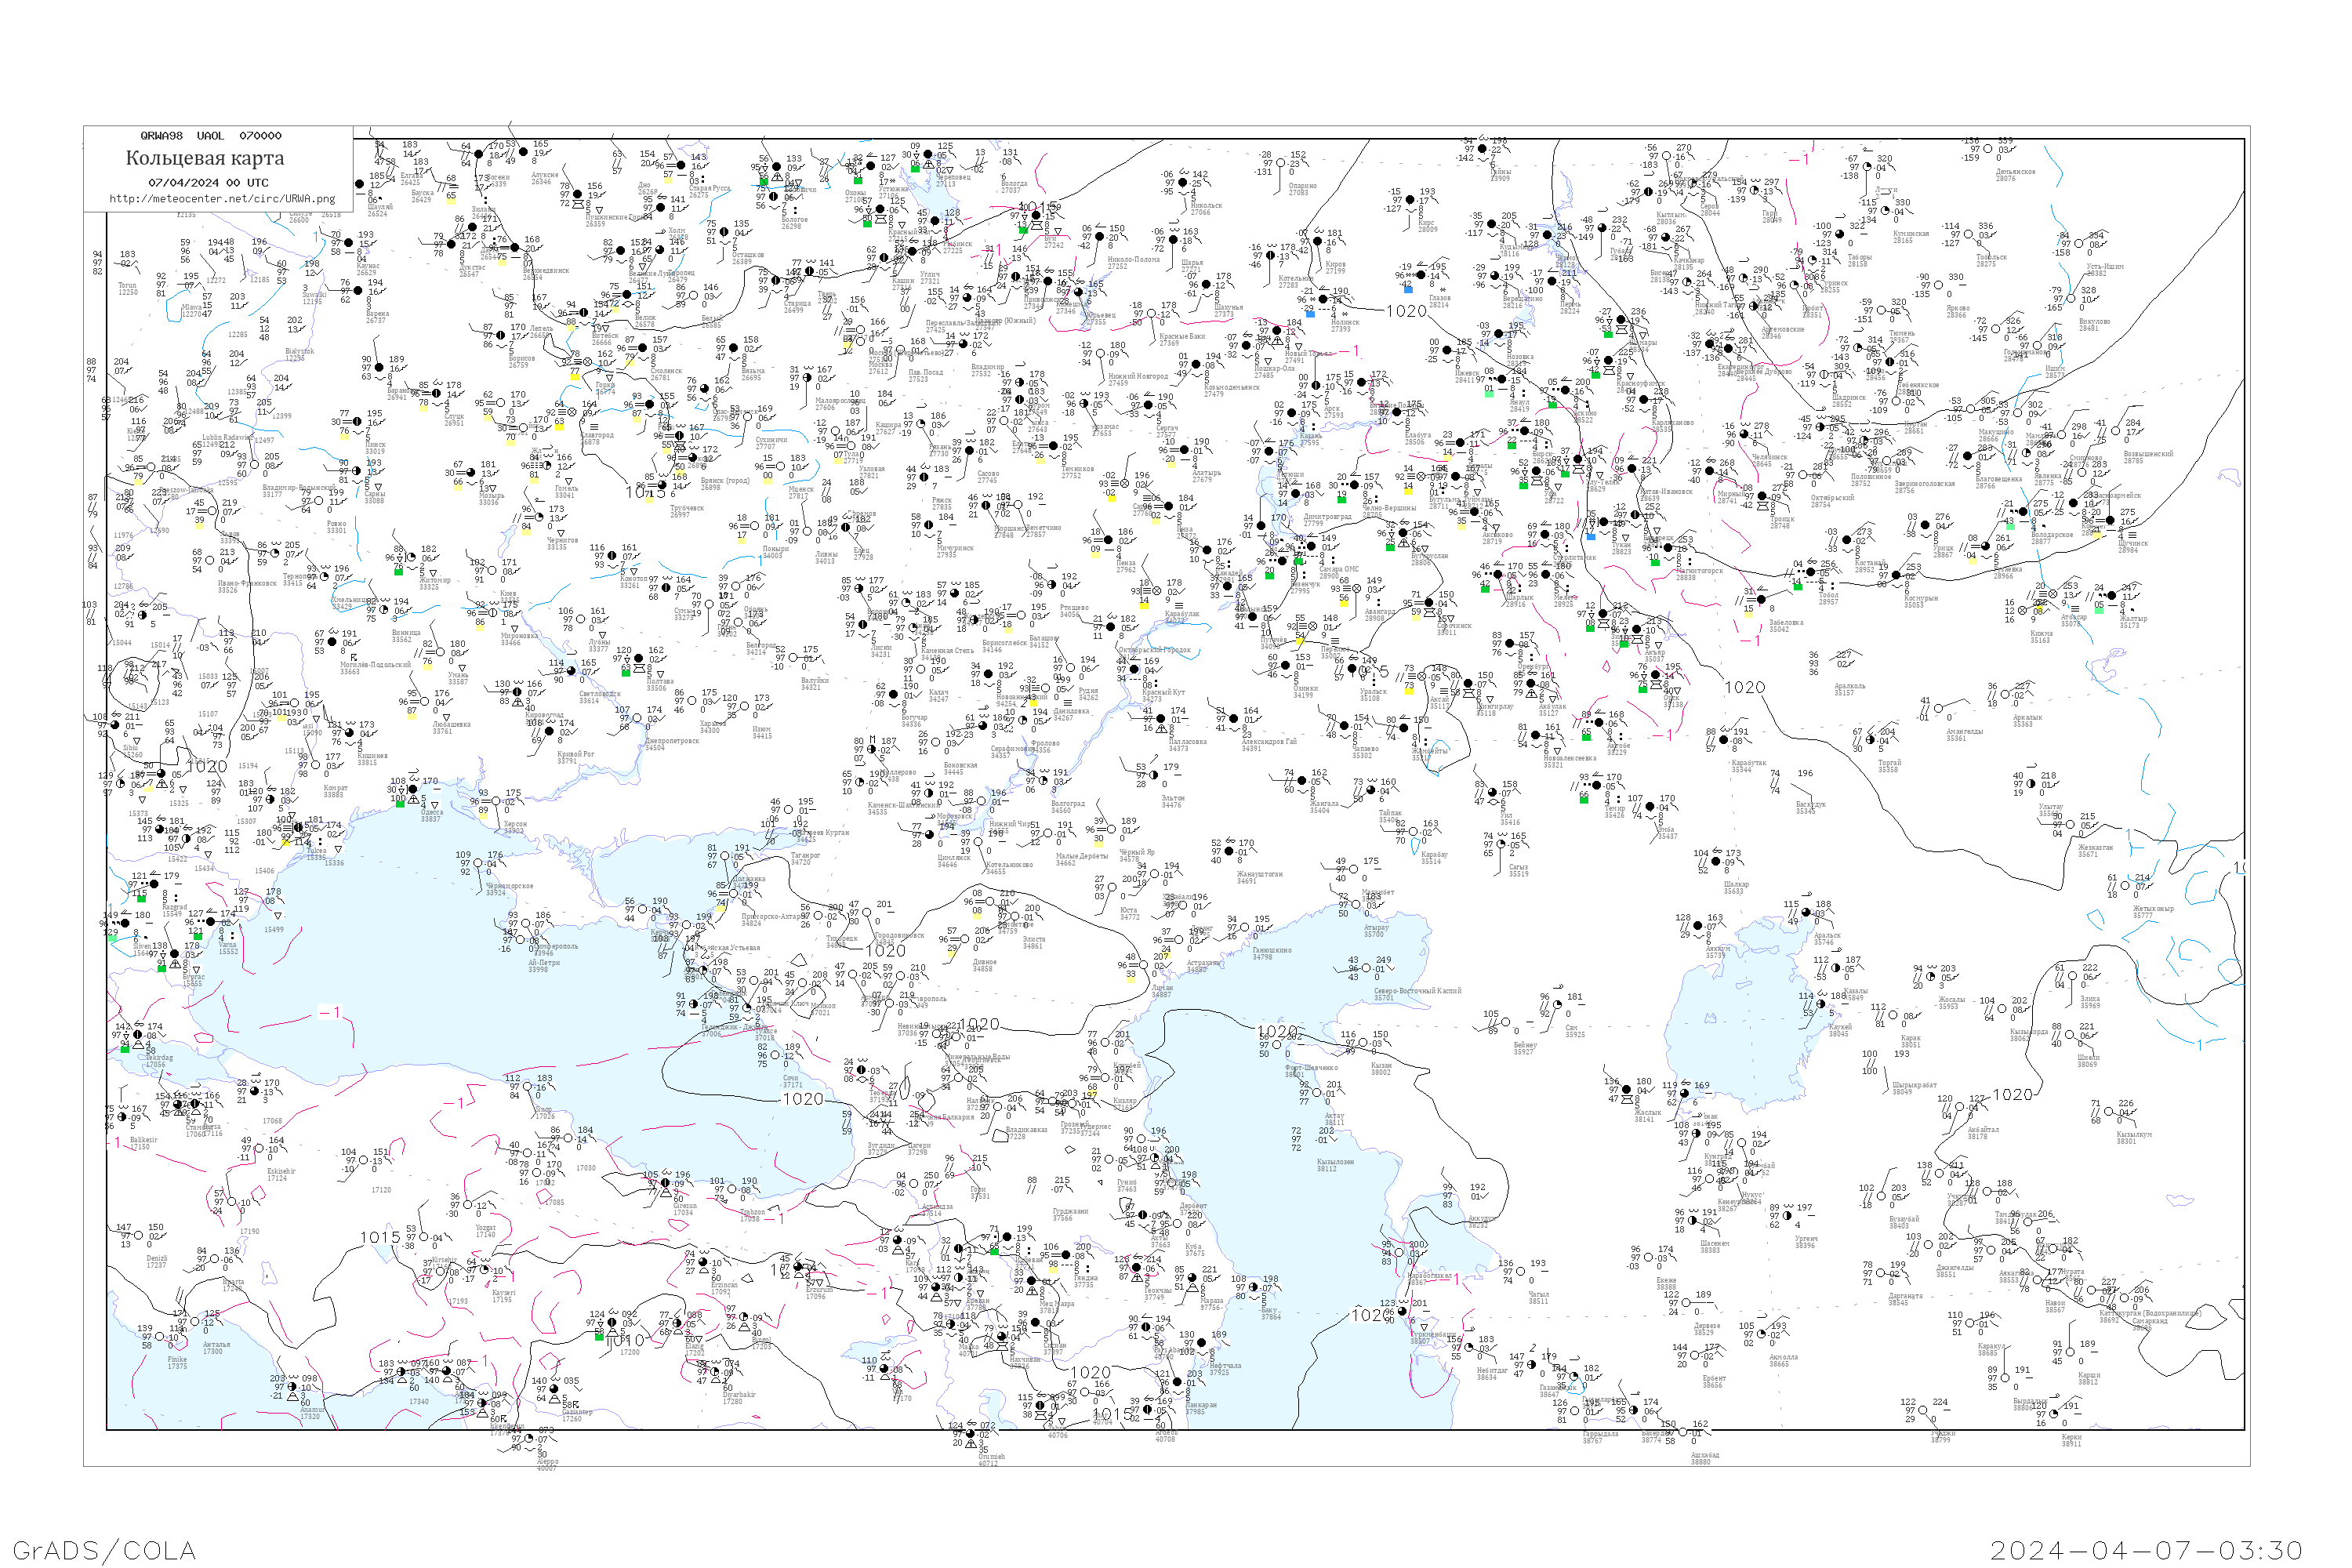Click the 1015 isobar label near Kirsehir

click(380, 1238)
